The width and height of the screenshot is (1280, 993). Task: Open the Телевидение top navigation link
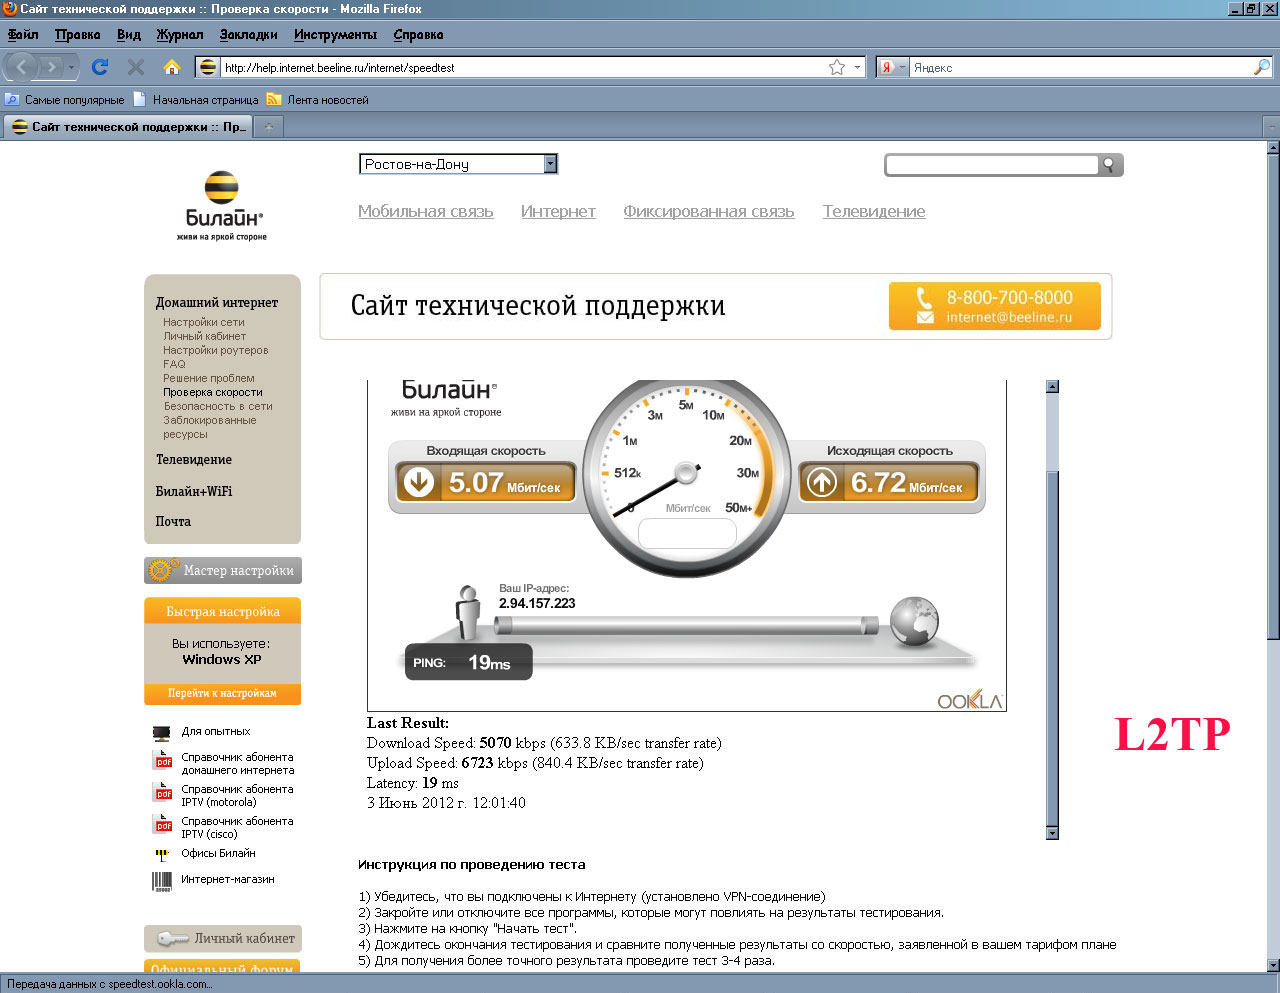click(874, 211)
